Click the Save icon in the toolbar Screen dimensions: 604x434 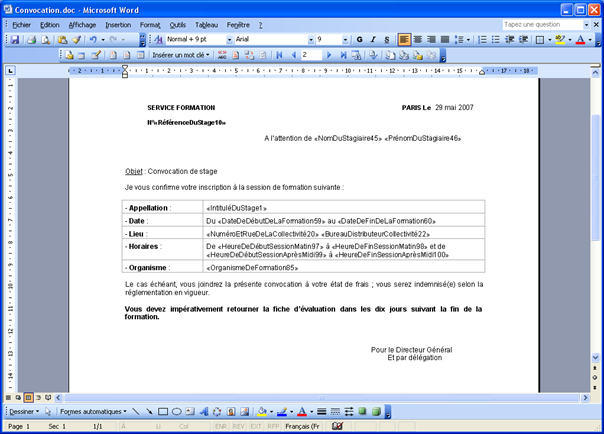tap(15, 40)
